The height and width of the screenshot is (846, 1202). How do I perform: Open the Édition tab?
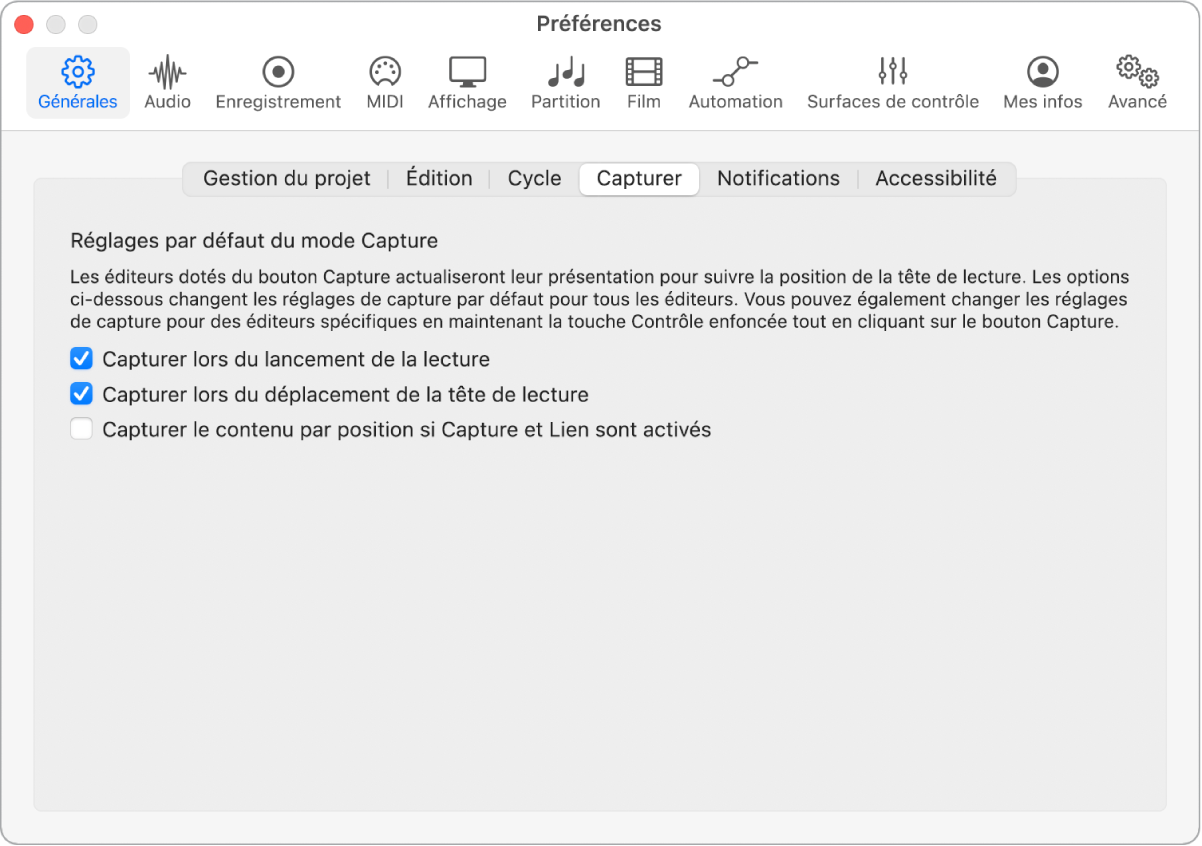(x=439, y=179)
